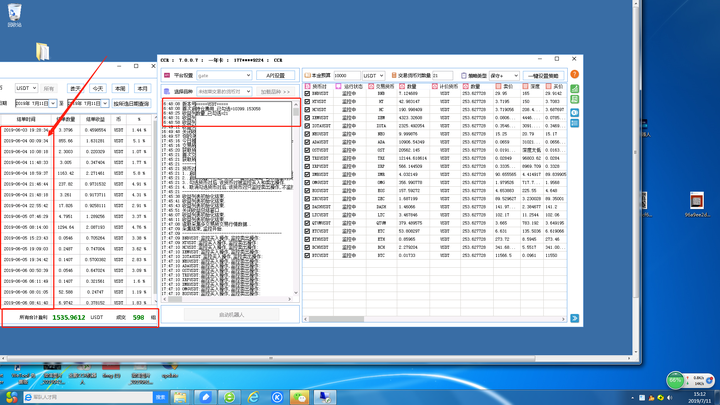Click the total profit value 1535.9612
This screenshot has height=405, width=720.
coord(68,317)
